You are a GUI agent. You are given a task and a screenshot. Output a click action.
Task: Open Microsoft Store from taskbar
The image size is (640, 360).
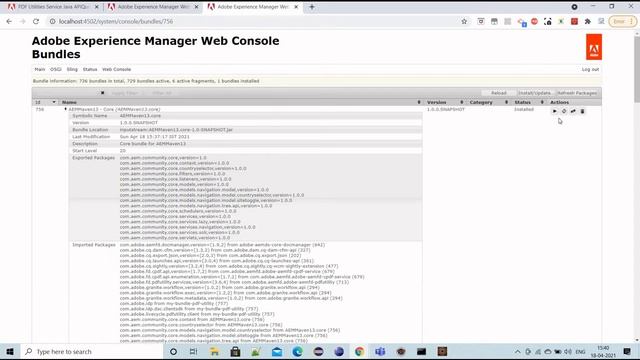pos(235,351)
